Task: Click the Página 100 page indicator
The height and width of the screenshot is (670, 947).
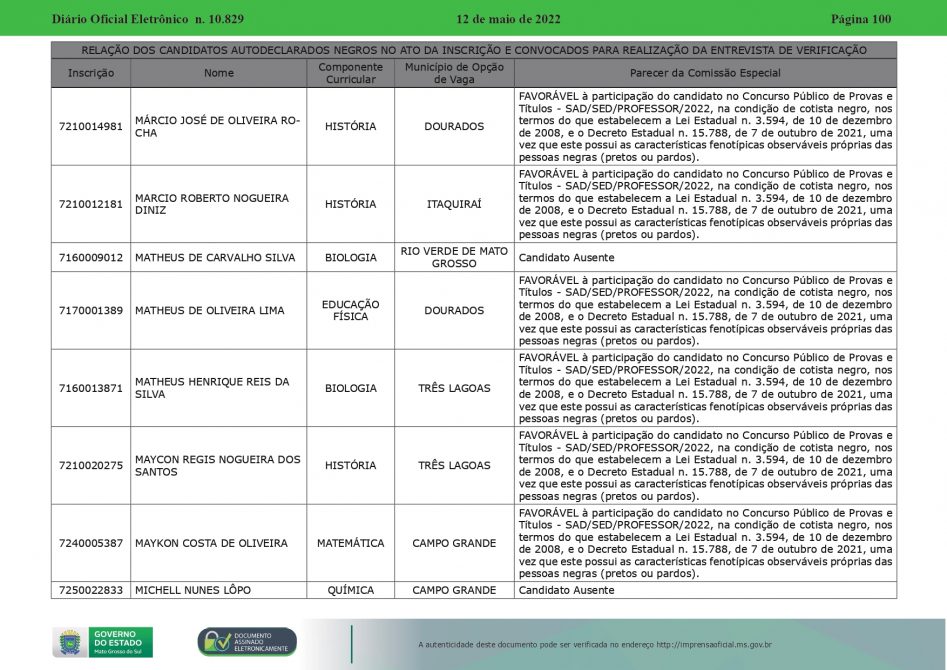Action: click(x=860, y=19)
